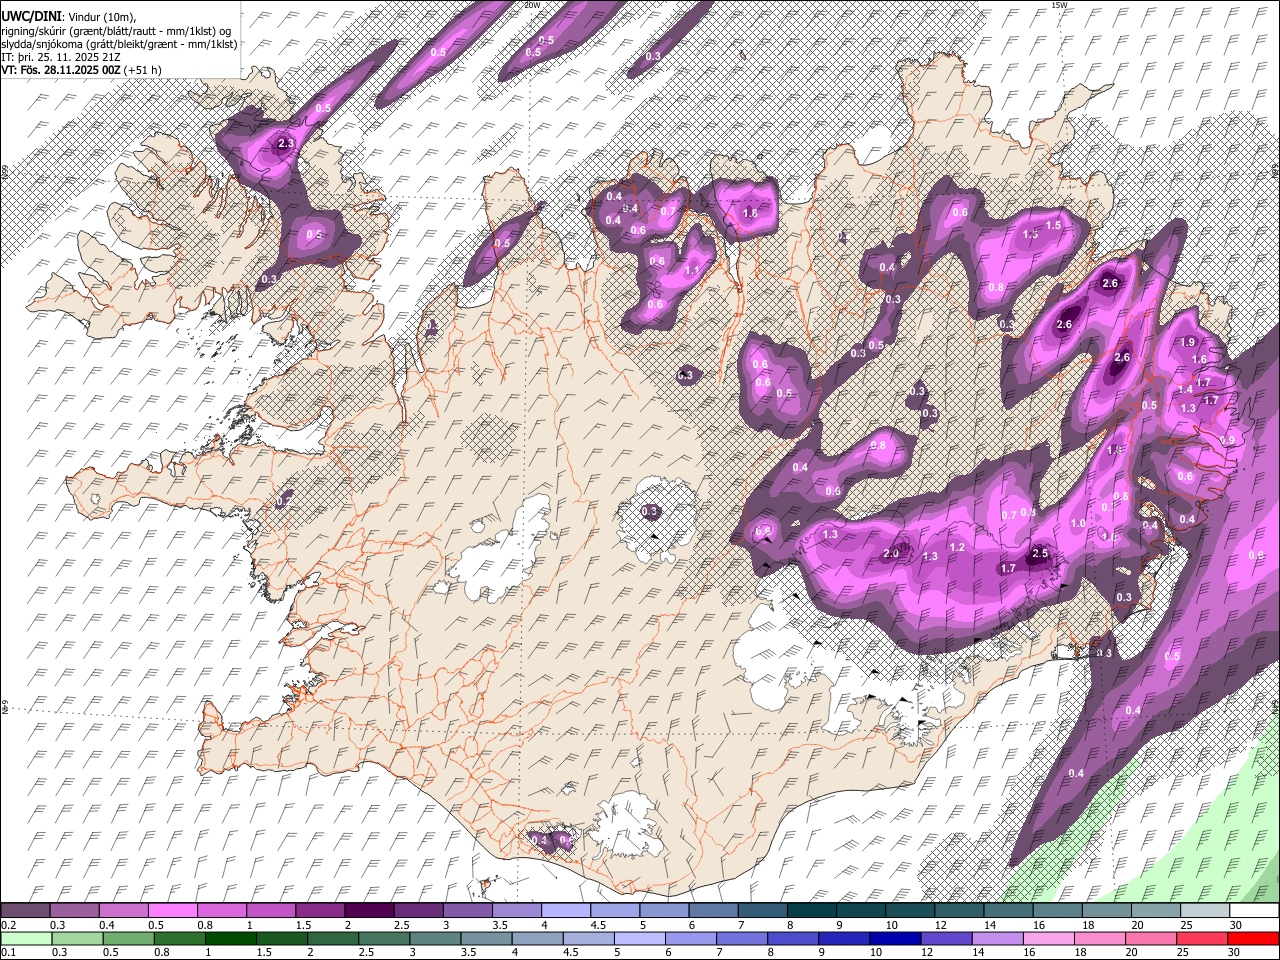
Task: Click the lilac rain legend swatch labeled 14
Action: coord(997,939)
